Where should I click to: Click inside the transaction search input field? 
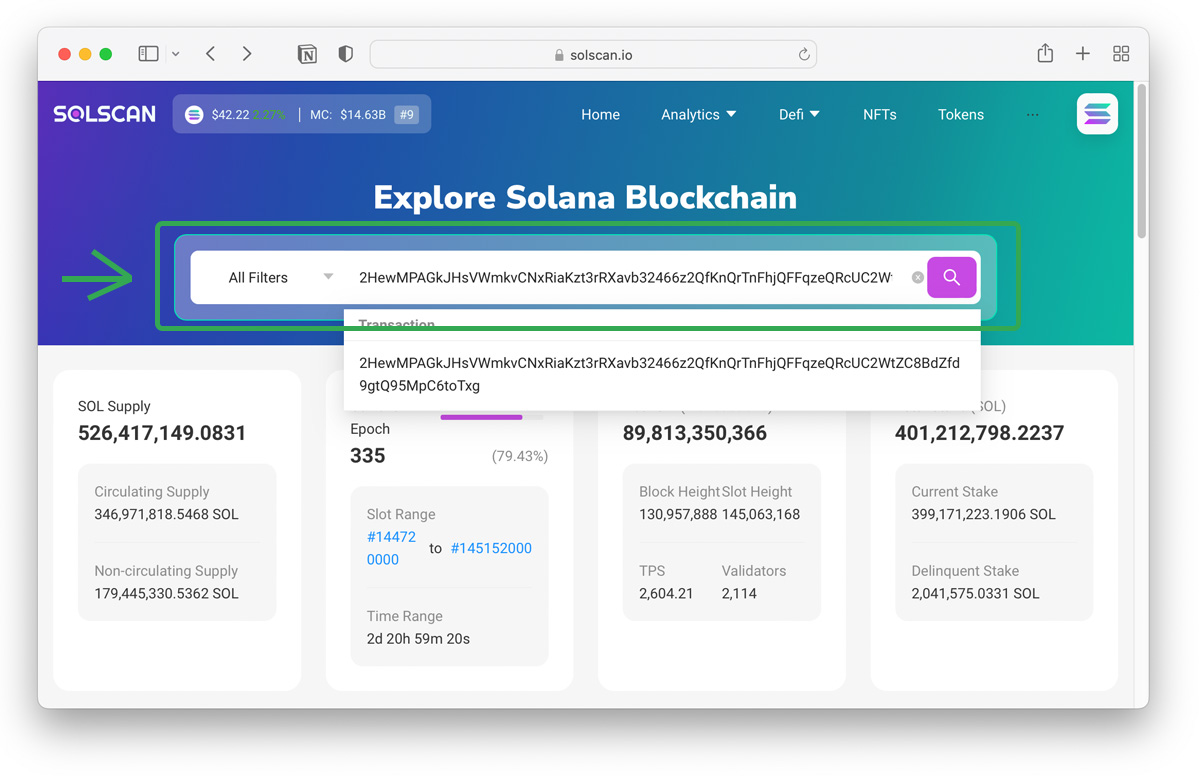(x=625, y=277)
